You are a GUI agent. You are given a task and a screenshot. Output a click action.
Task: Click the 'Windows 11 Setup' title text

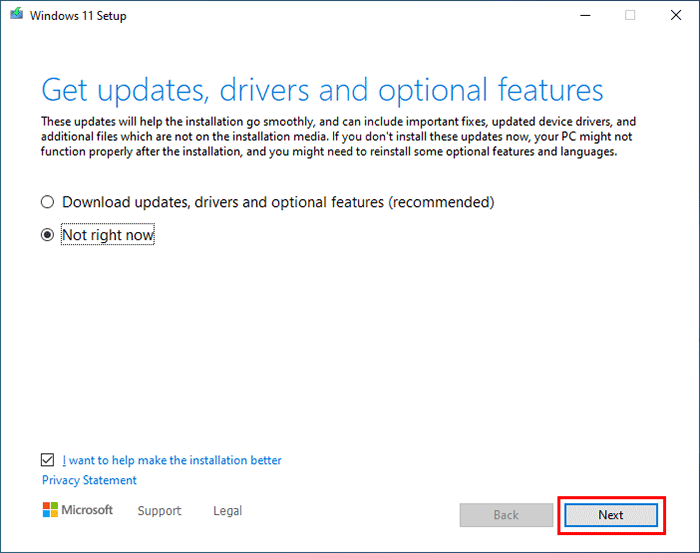[78, 16]
